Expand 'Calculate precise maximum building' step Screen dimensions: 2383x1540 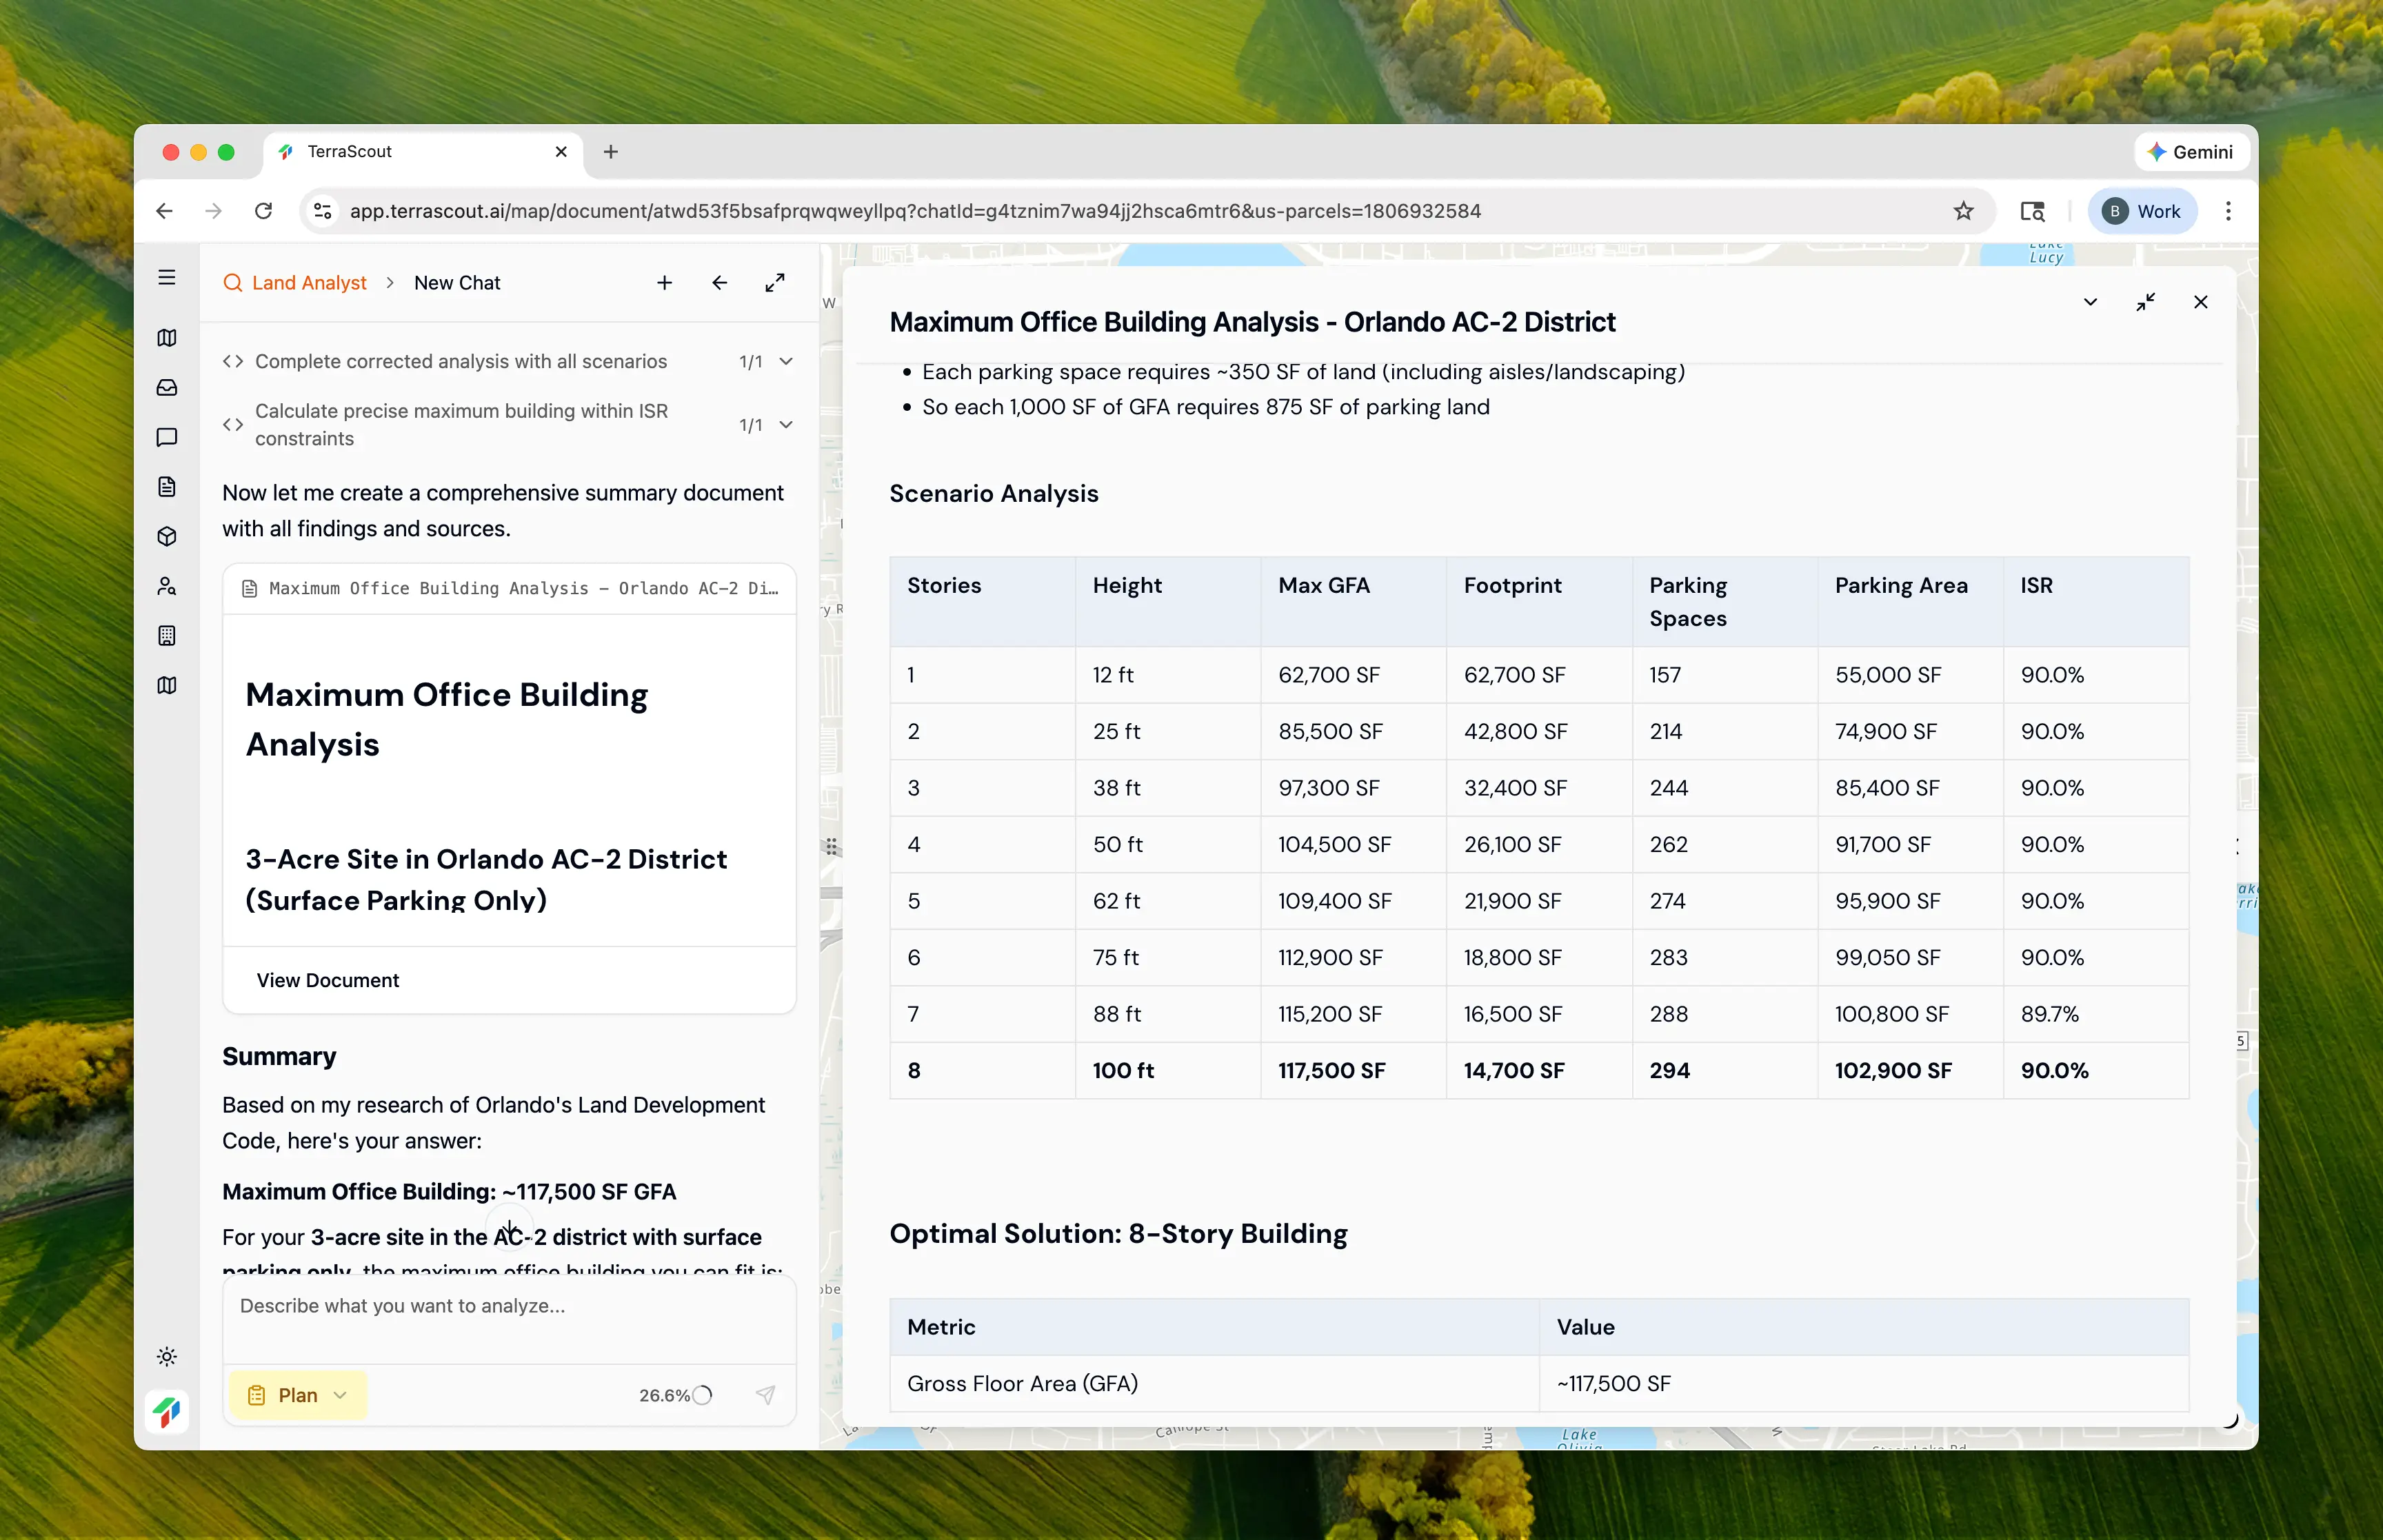[786, 425]
